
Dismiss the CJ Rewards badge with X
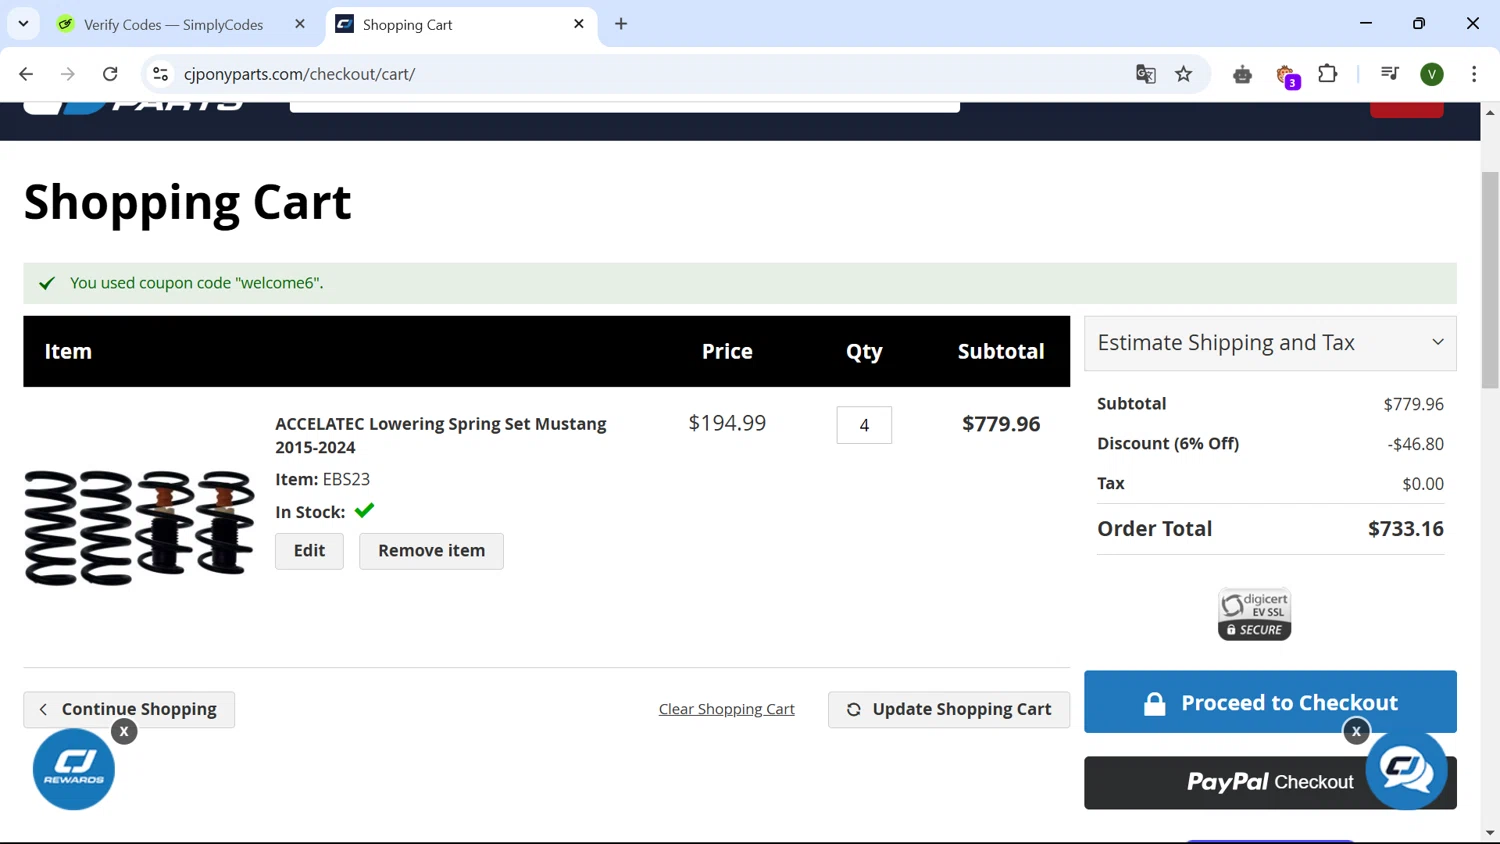pos(124,731)
